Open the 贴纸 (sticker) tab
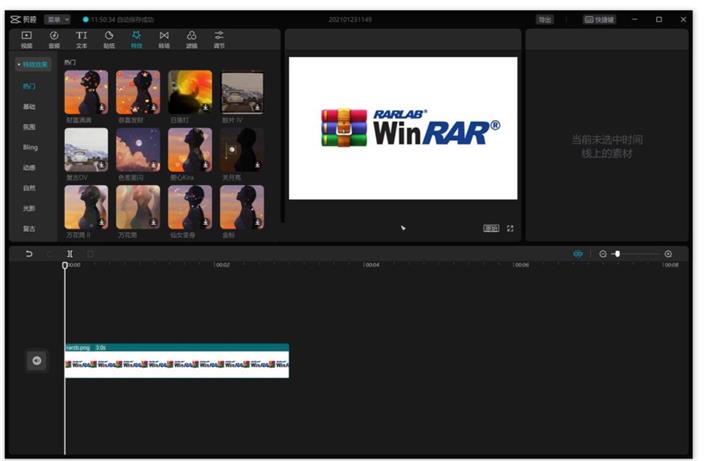The width and height of the screenshot is (728, 461). point(109,39)
